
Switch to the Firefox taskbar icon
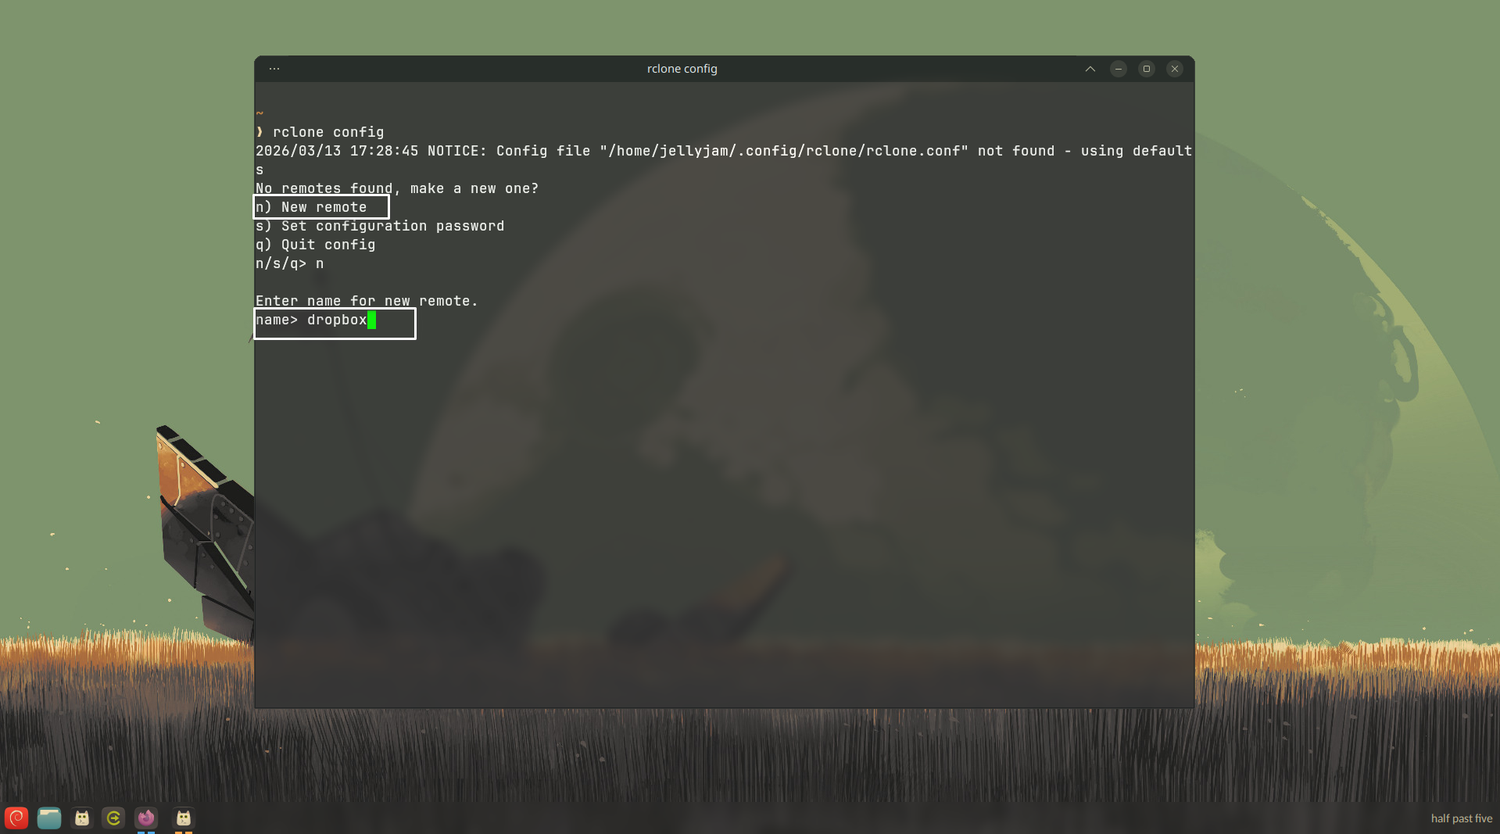point(146,818)
